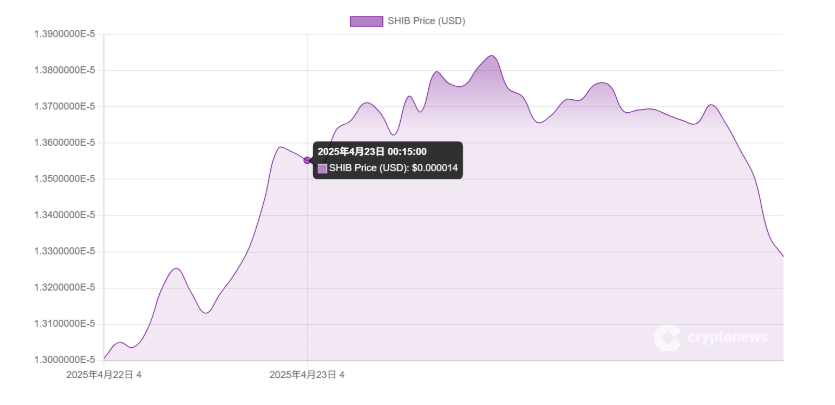Screen dimensions: 835x405
Task: Click the purple SHIB legend color box
Action: point(366,21)
